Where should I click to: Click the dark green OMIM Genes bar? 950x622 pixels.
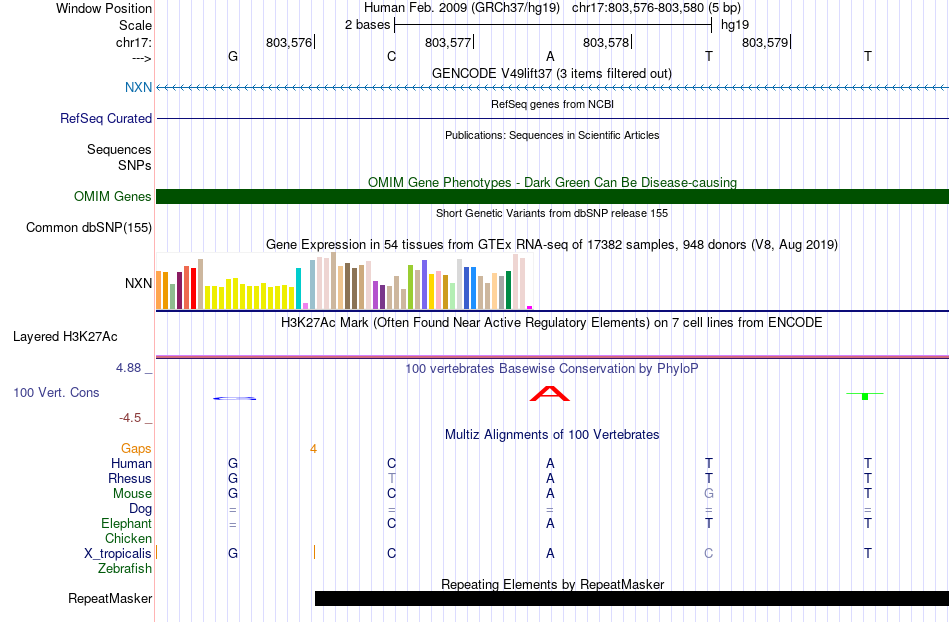click(553, 196)
